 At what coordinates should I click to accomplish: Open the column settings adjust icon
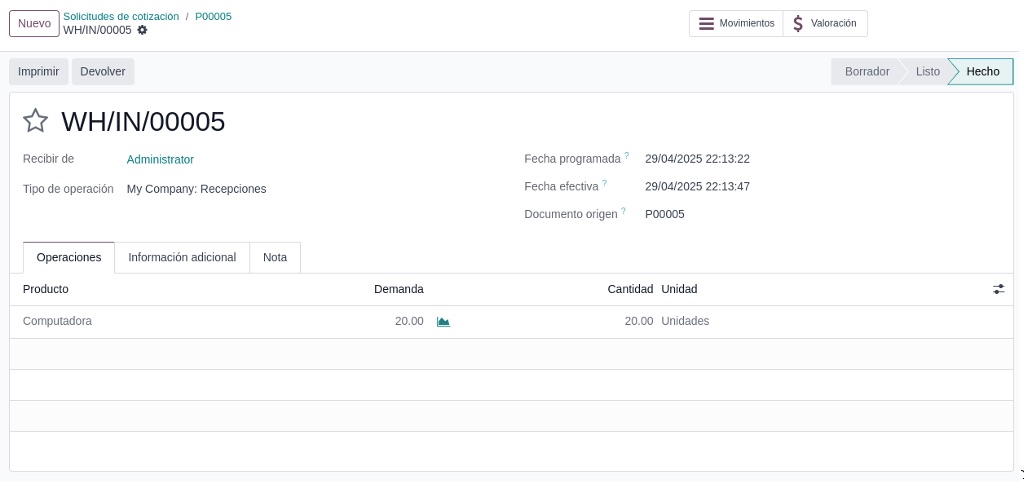[999, 289]
